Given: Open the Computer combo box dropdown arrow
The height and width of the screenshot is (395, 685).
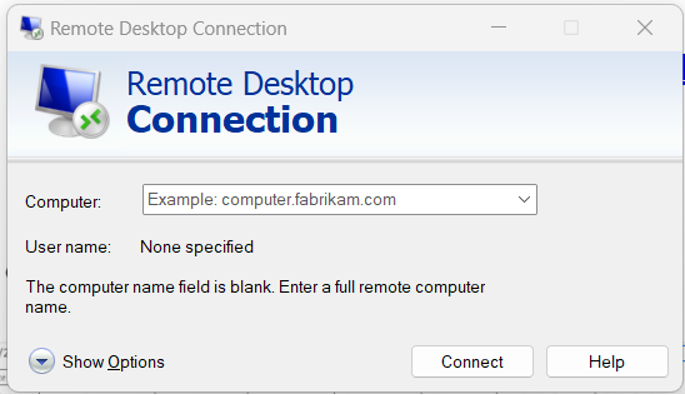Looking at the screenshot, I should pos(524,200).
